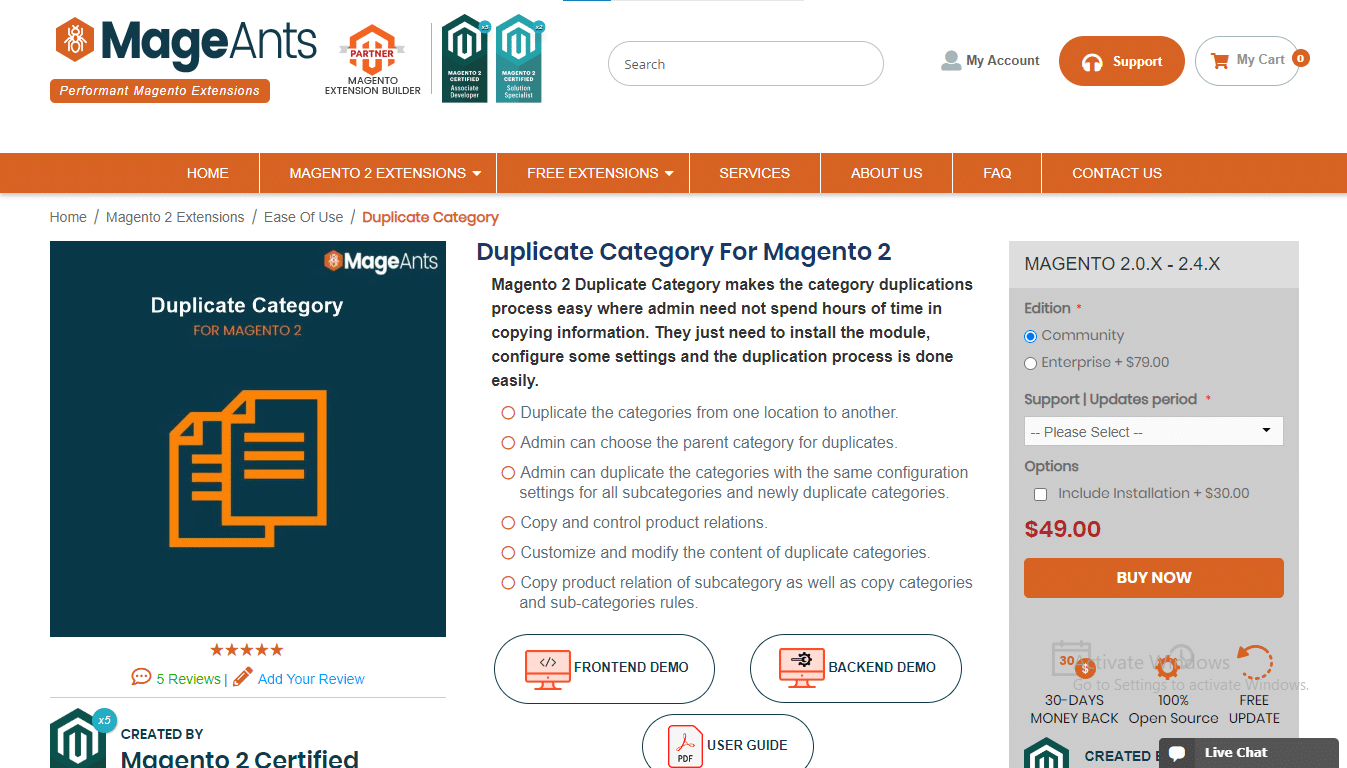The width and height of the screenshot is (1347, 768).
Task: Open the Frontend Demo button
Action: [604, 668]
